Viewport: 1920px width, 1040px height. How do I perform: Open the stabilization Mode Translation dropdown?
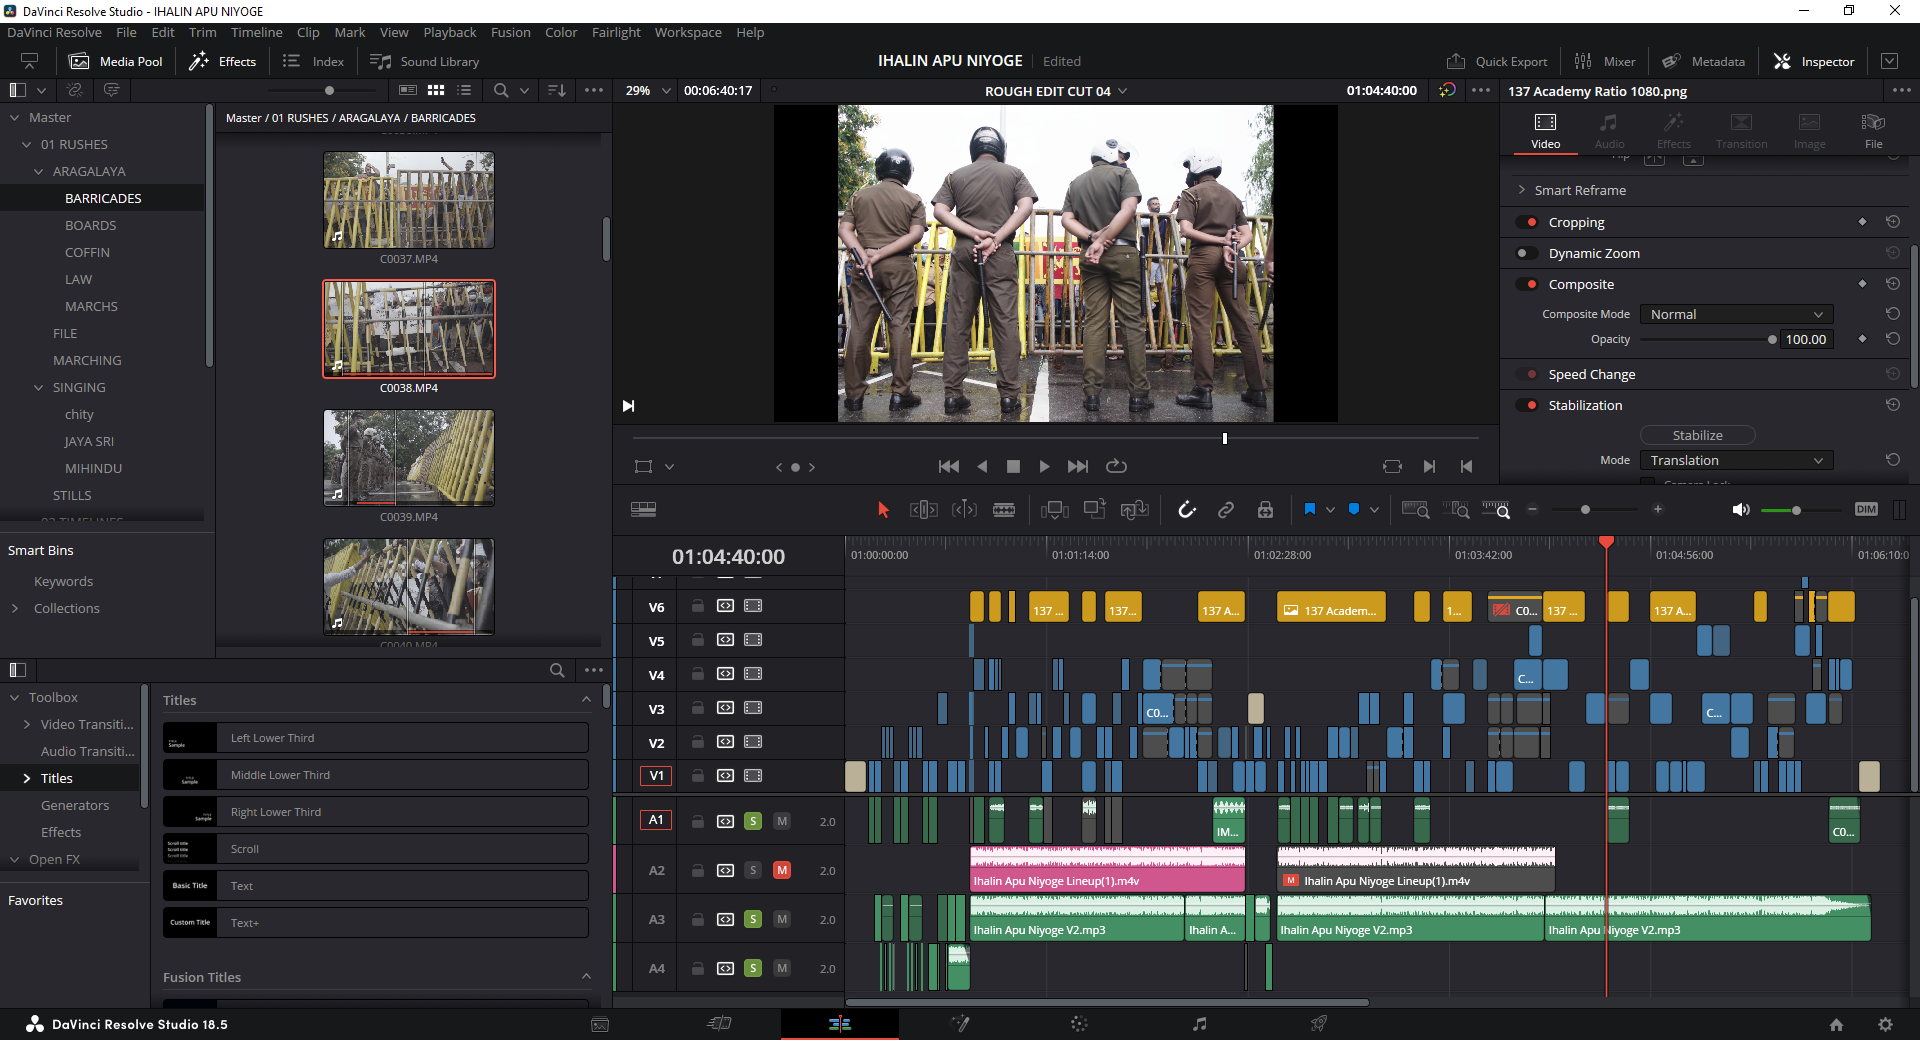[1736, 460]
